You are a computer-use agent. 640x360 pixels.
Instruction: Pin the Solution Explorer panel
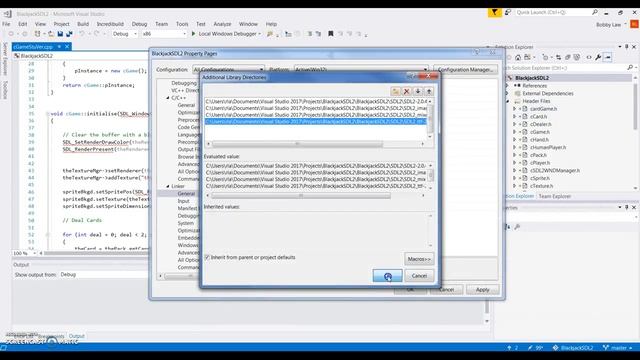(627, 47)
